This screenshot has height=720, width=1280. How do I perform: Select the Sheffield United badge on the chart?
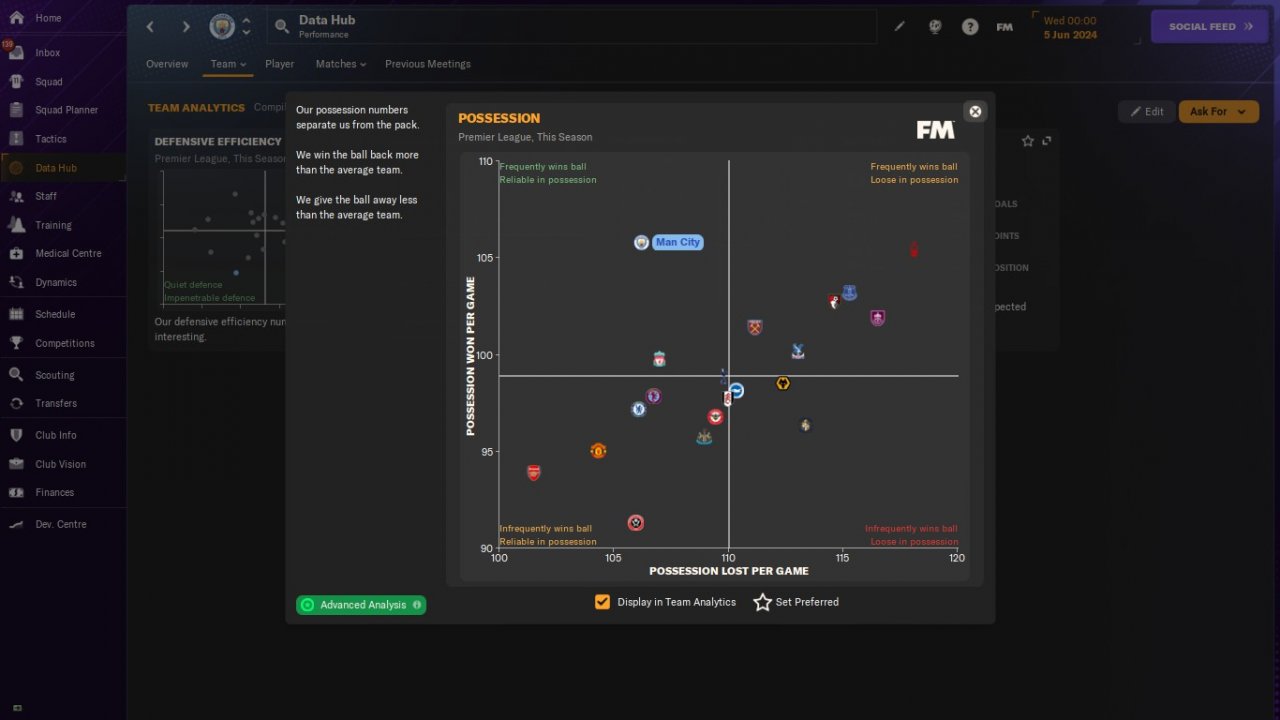(635, 523)
